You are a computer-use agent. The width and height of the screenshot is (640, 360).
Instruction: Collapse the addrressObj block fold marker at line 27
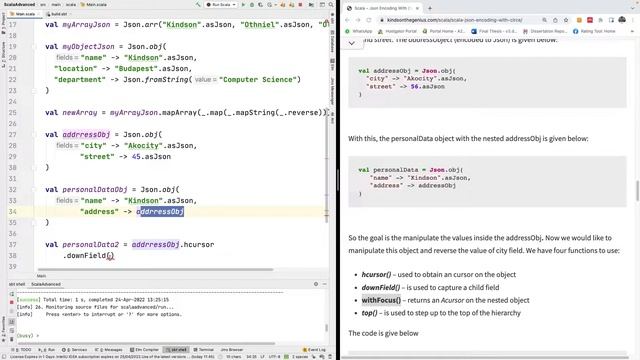(x=35, y=135)
